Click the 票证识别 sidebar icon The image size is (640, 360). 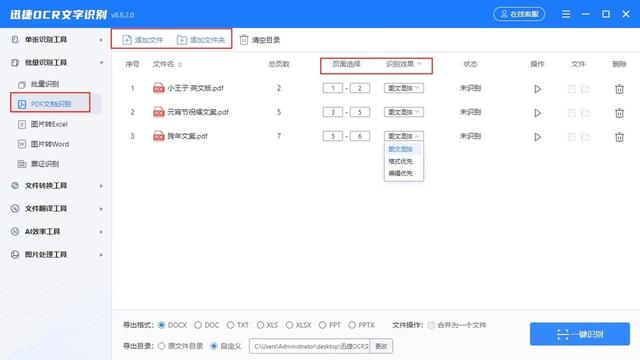(x=22, y=164)
